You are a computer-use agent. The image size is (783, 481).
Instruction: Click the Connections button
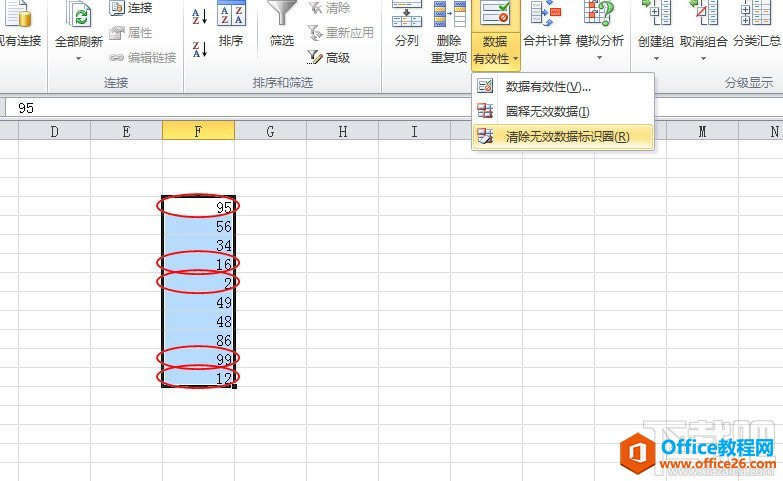point(131,7)
